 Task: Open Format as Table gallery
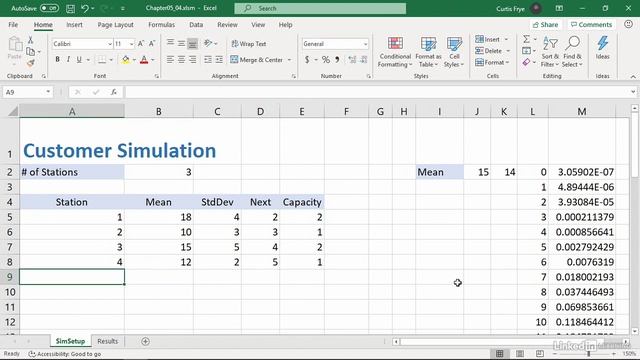[x=428, y=52]
